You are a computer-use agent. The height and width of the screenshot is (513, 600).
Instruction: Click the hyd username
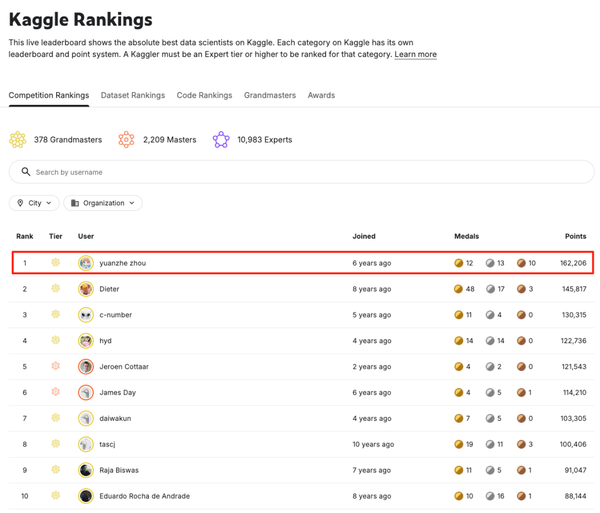pyautogui.click(x=105, y=340)
